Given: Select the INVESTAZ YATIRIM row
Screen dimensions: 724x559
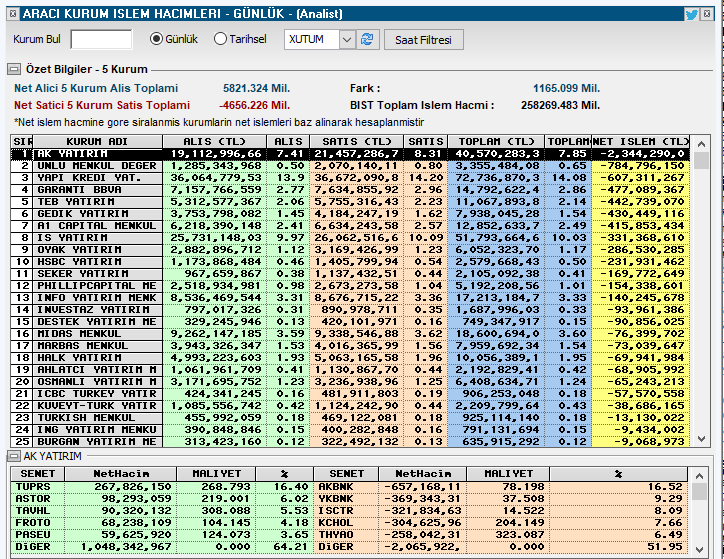Looking at the screenshot, I should tap(350, 310).
